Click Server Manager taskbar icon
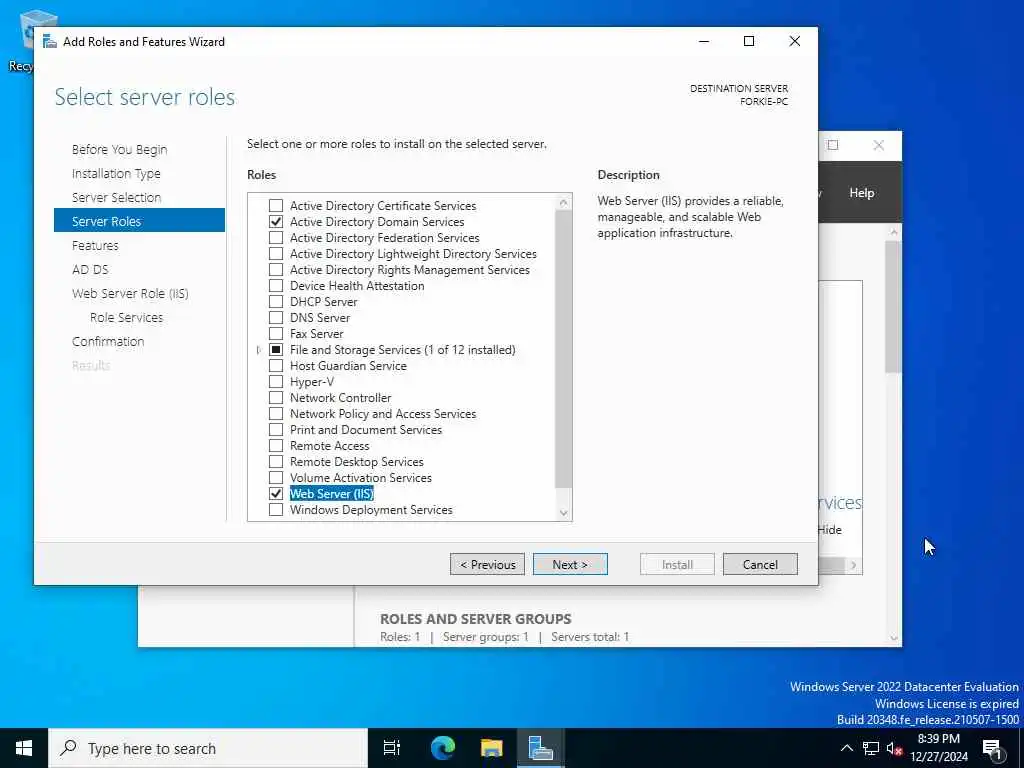1024x768 pixels. pyautogui.click(x=540, y=748)
